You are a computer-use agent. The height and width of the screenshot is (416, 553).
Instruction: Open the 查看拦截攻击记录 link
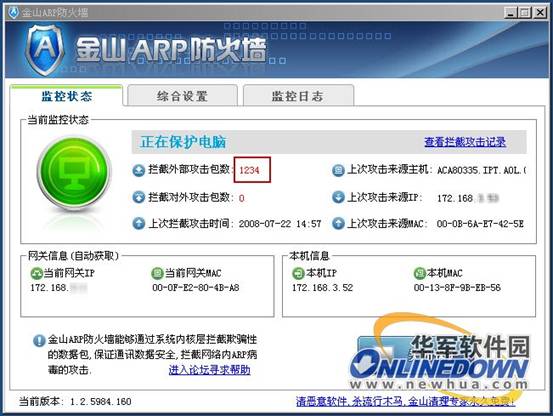point(465,142)
